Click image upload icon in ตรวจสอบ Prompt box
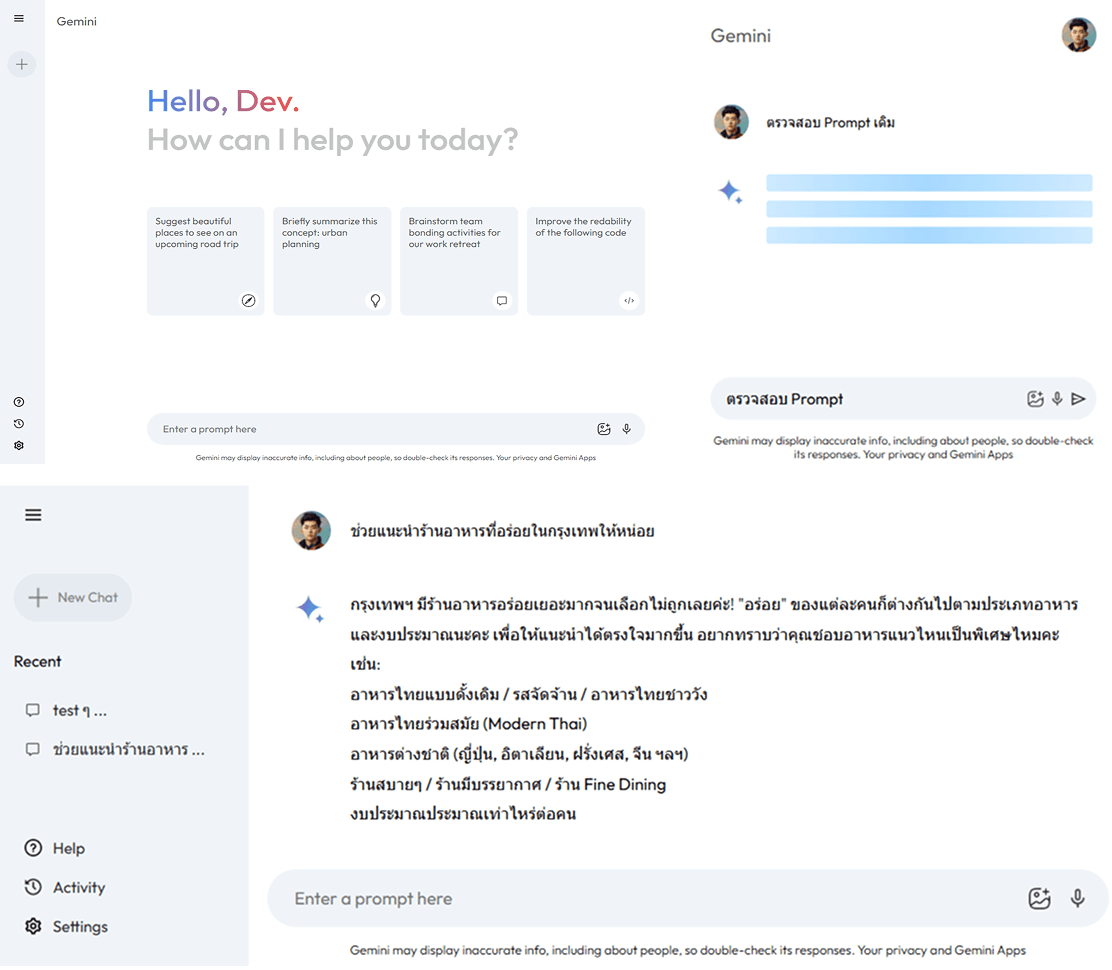The image size is (1112, 970). point(1035,399)
